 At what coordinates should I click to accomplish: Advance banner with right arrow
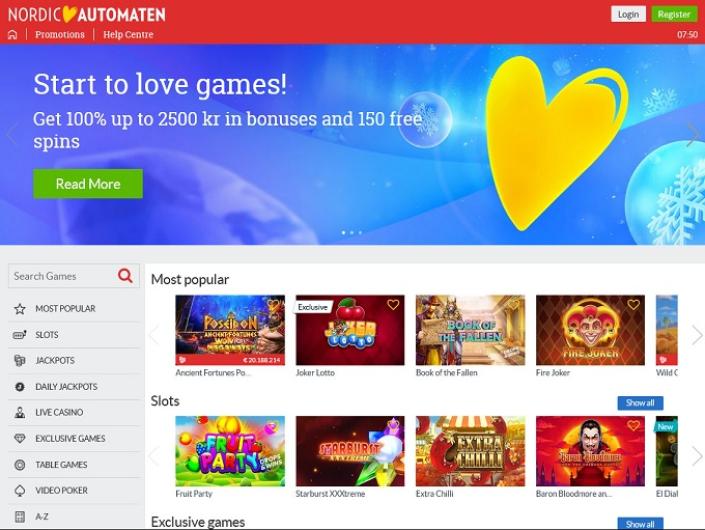tap(693, 134)
